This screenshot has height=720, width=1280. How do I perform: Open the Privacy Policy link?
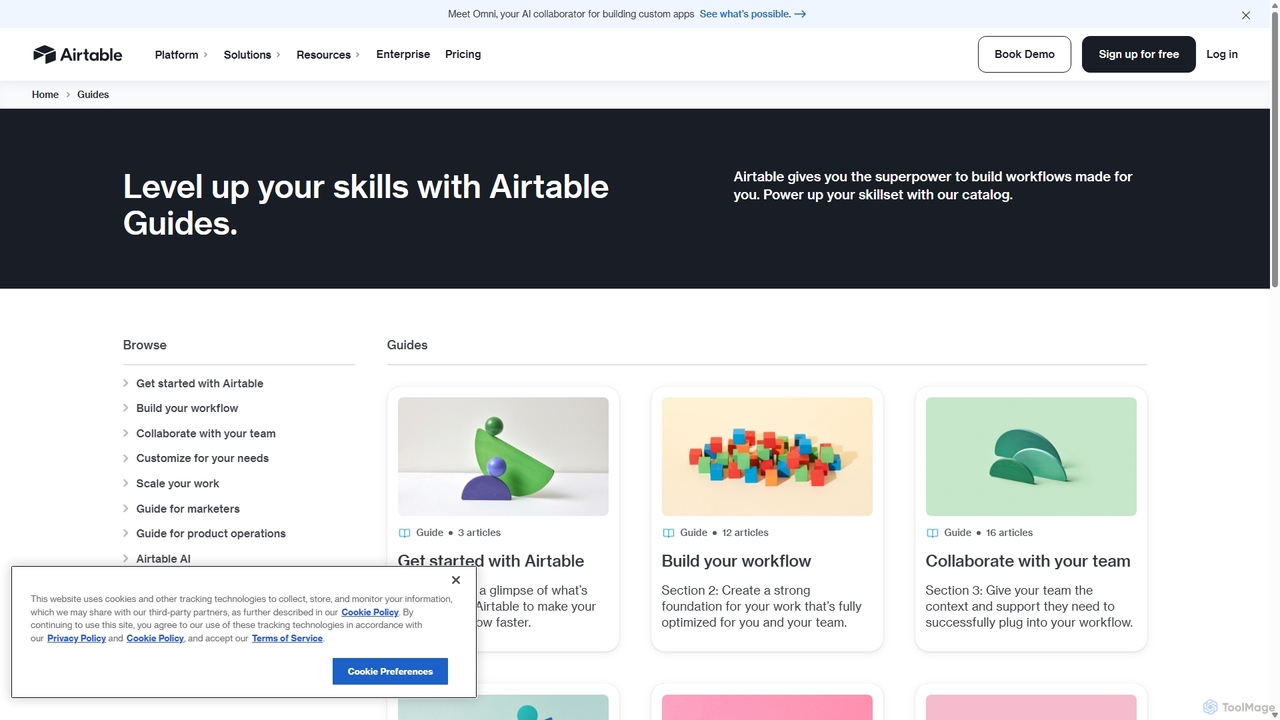[x=76, y=638]
